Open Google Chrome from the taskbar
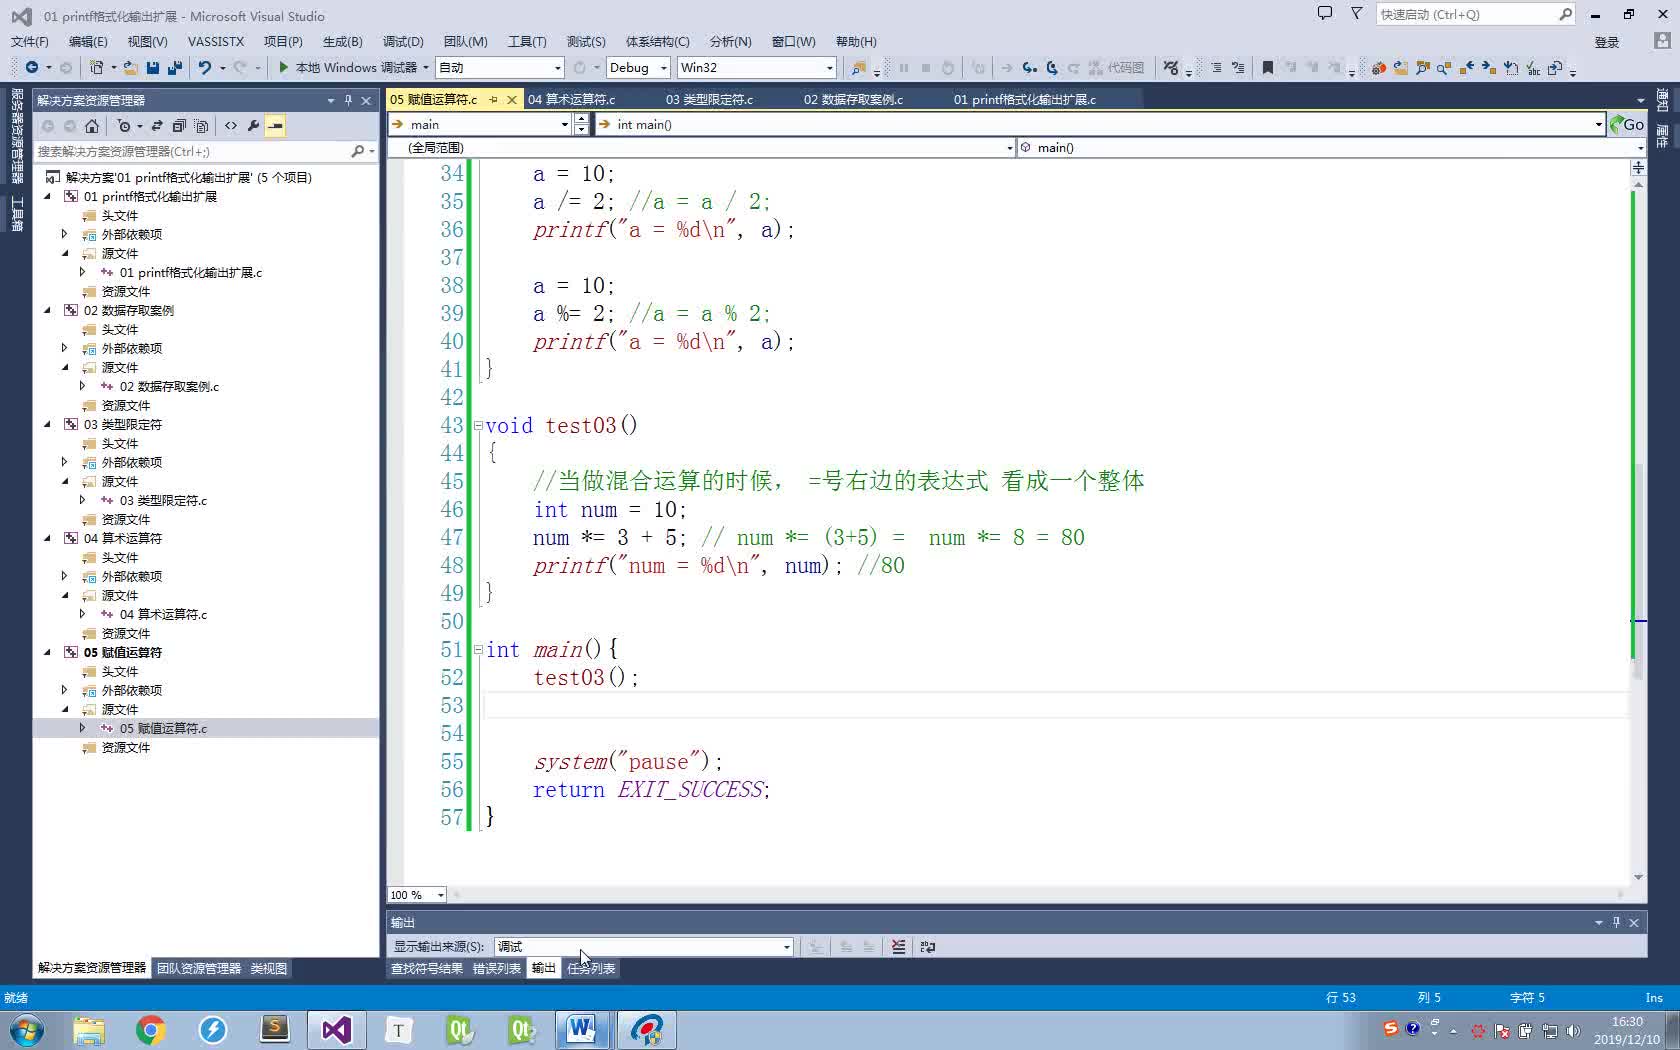1680x1050 pixels. [x=150, y=1029]
